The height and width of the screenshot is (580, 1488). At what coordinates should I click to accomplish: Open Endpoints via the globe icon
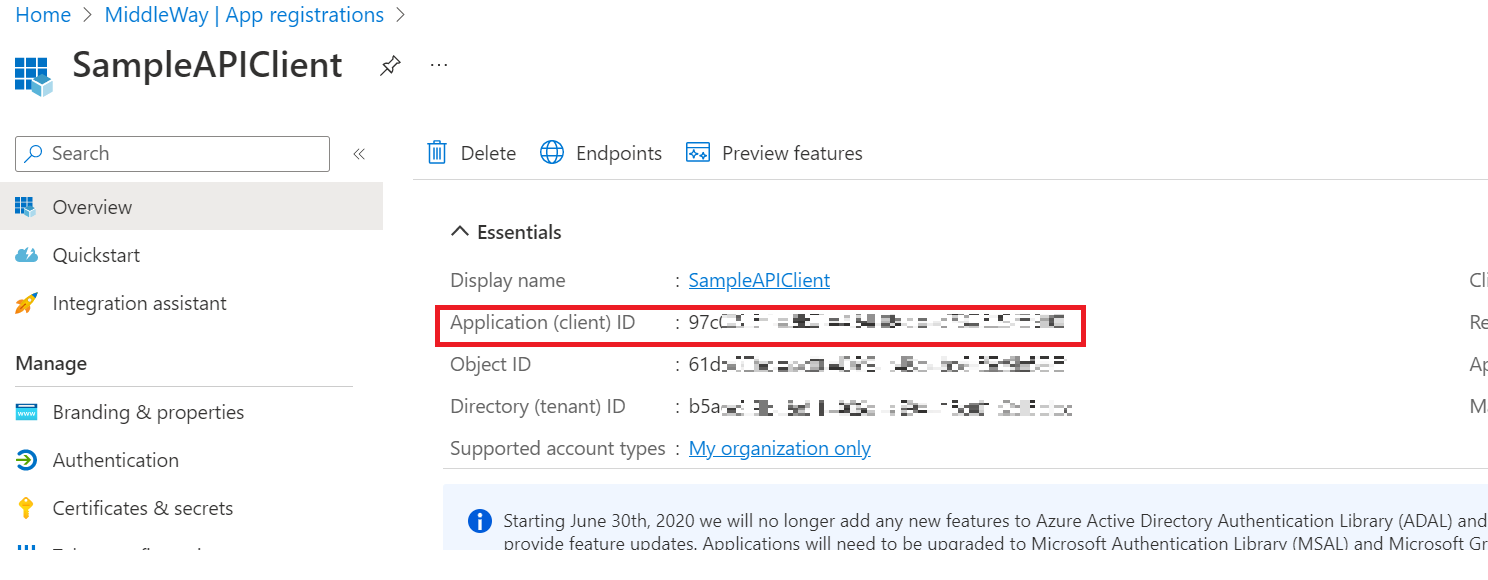[x=552, y=152]
